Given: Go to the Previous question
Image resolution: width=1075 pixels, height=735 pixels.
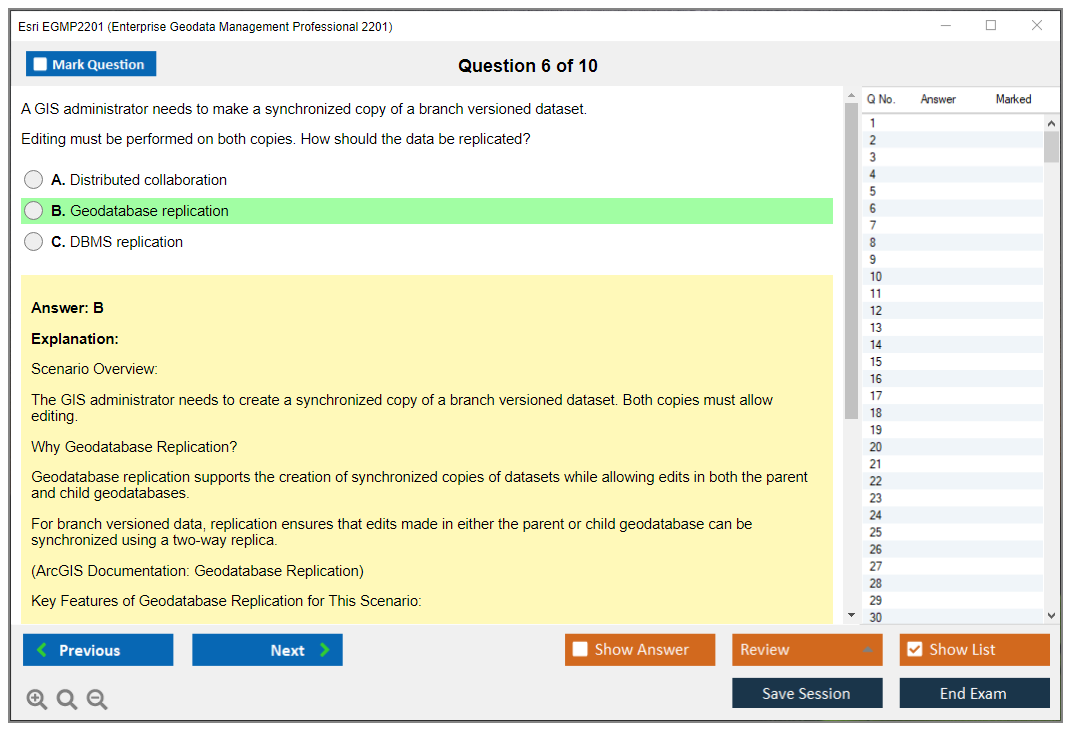Looking at the screenshot, I should click(98, 649).
